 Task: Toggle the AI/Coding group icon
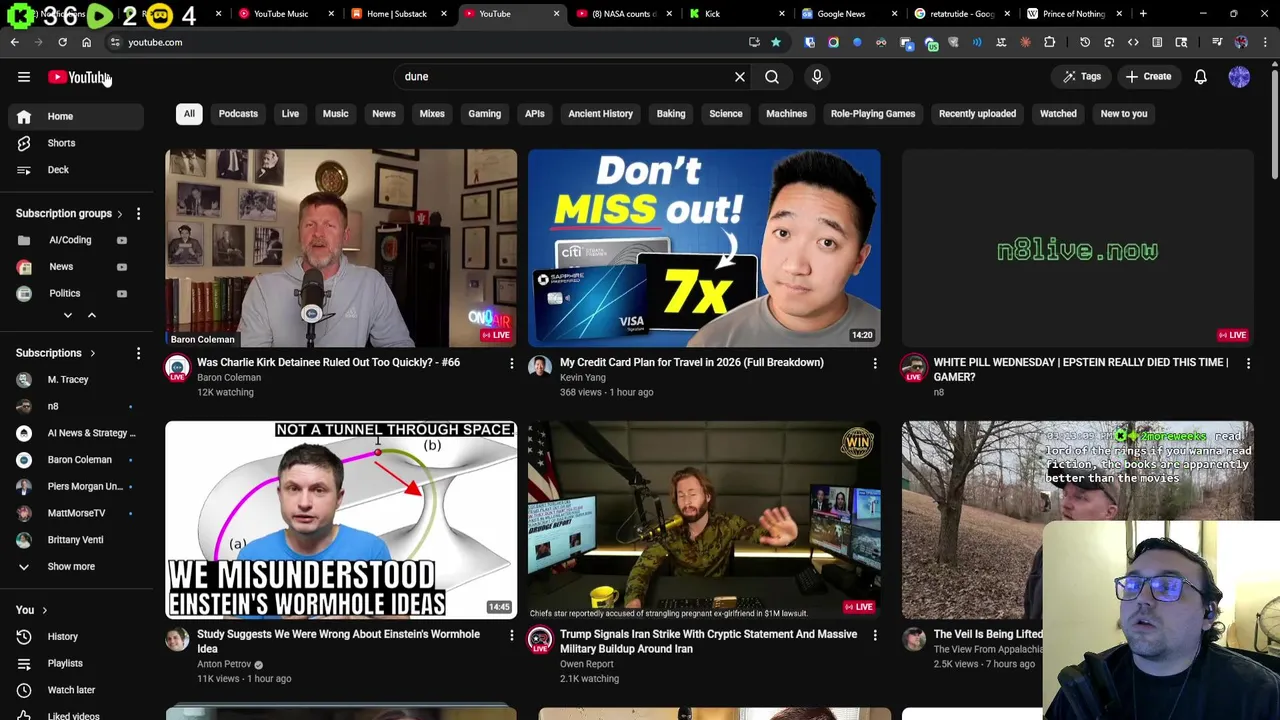122,240
